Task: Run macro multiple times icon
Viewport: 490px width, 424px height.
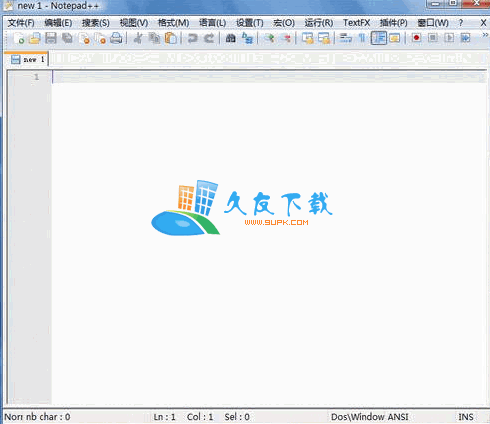Action: pos(465,38)
